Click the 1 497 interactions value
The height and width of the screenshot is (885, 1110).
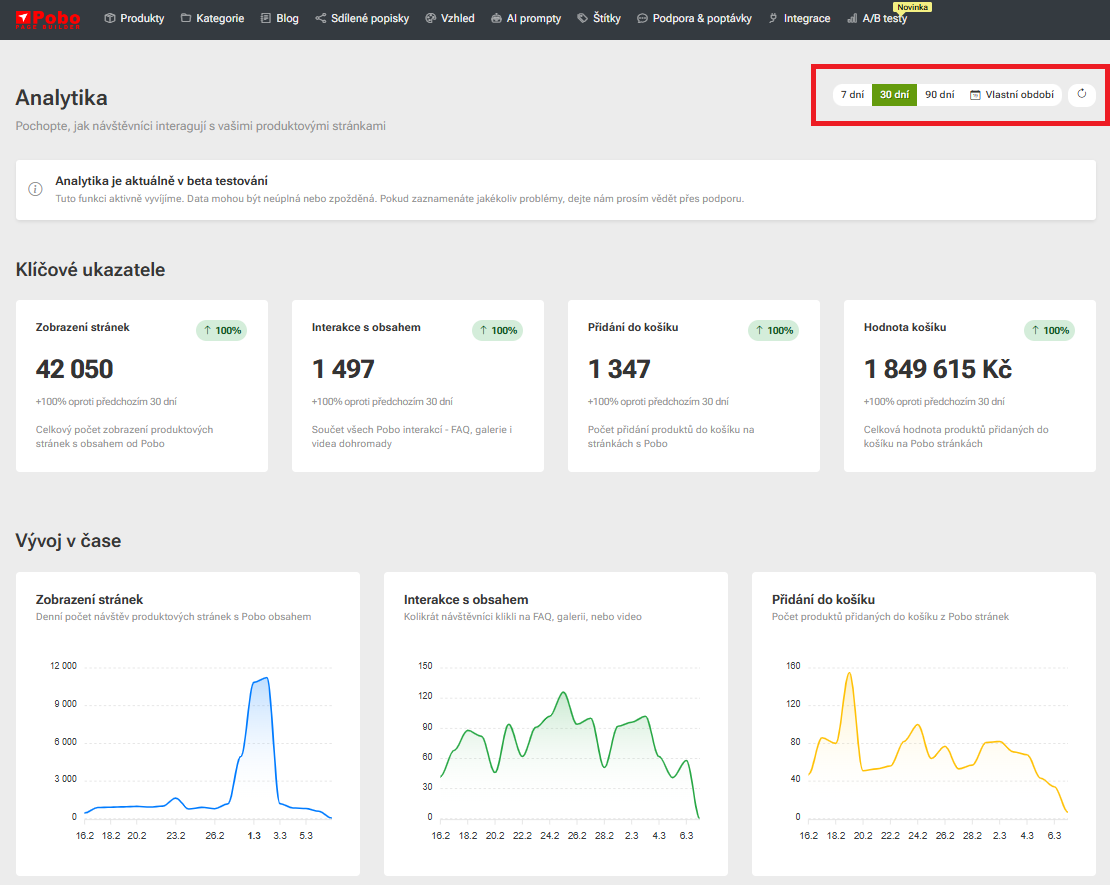coord(343,369)
